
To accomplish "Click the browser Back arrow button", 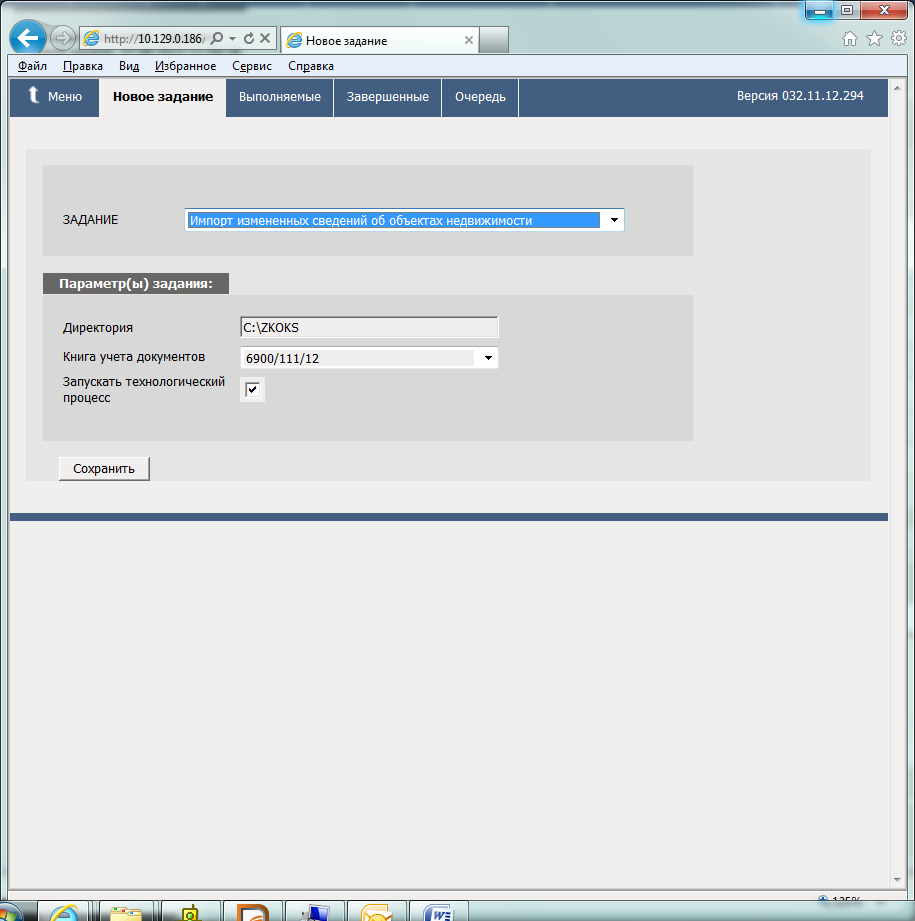I will click(x=27, y=38).
